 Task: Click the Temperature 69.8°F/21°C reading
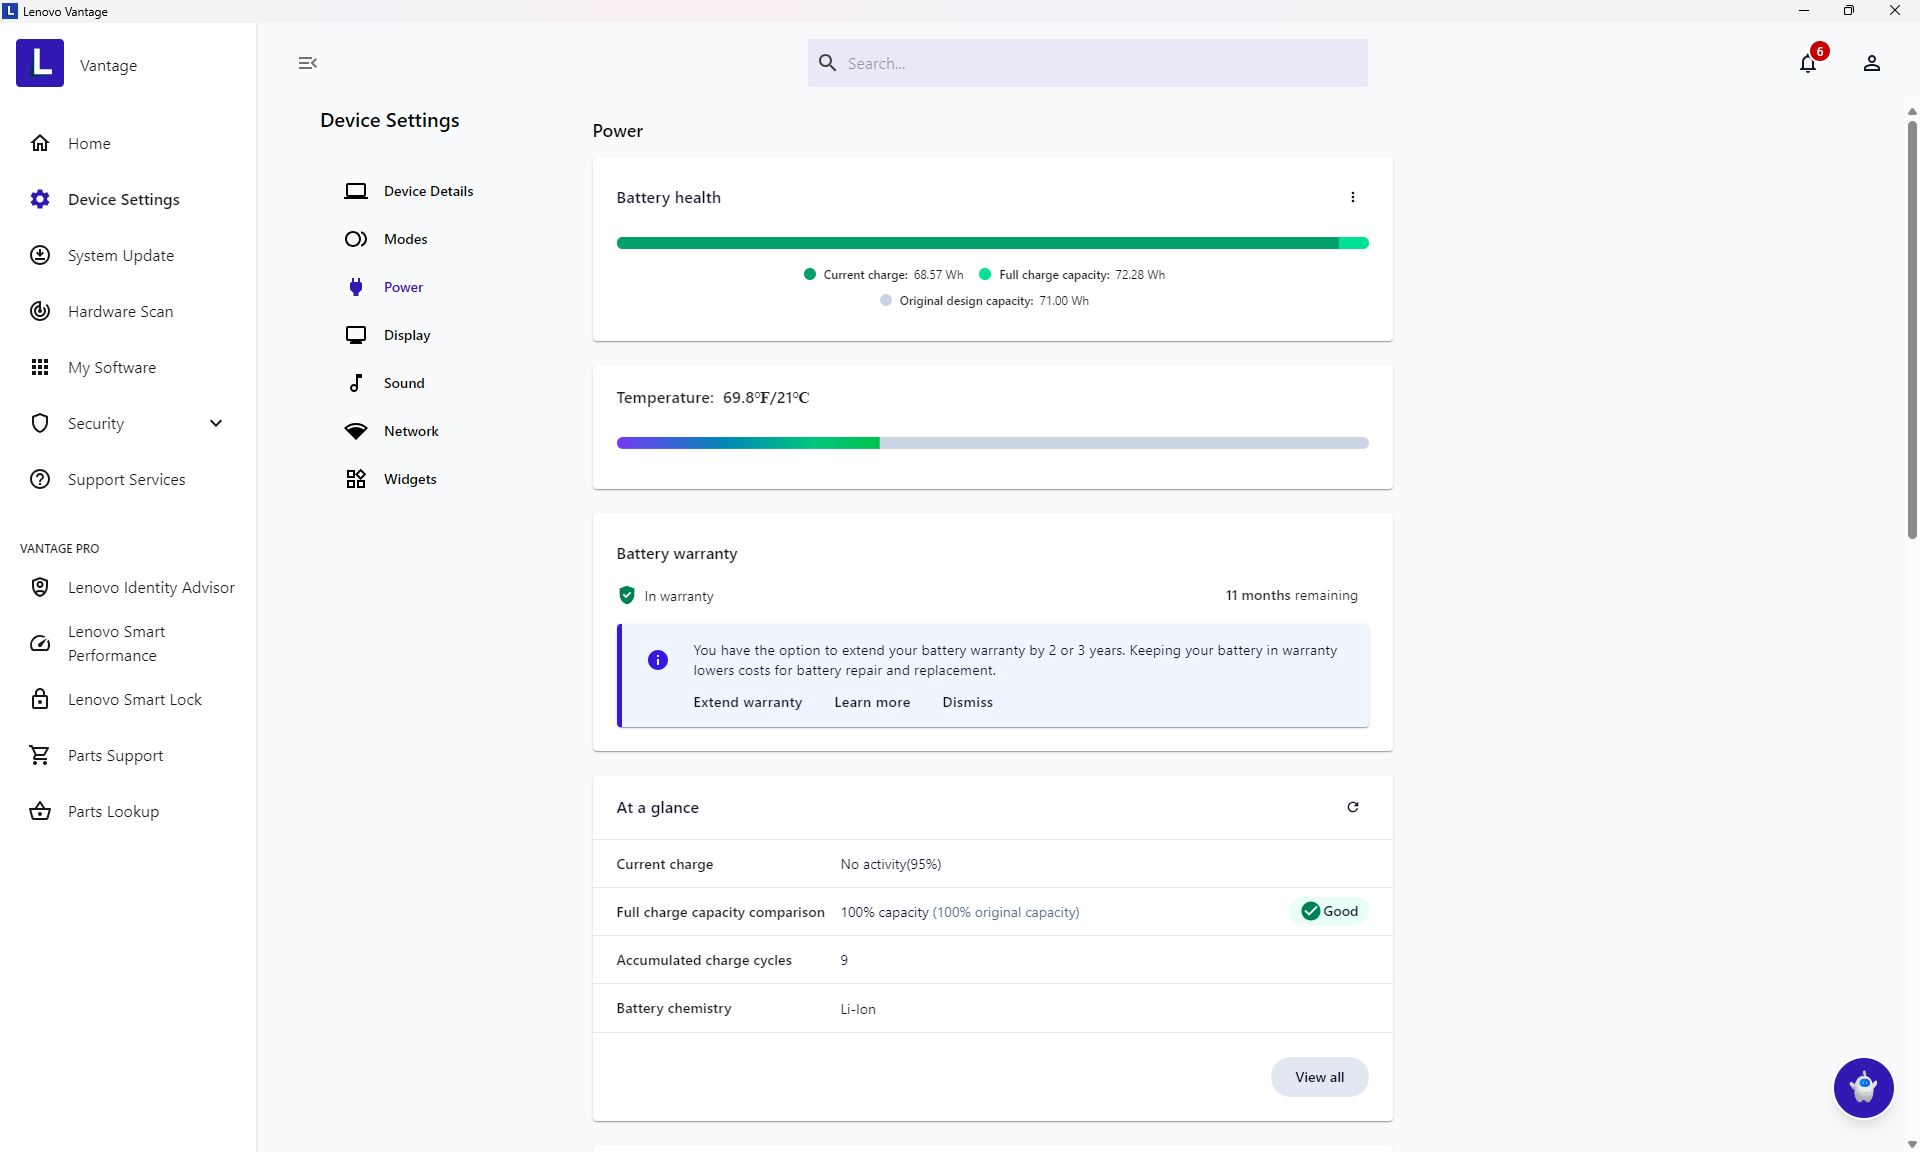tap(713, 398)
